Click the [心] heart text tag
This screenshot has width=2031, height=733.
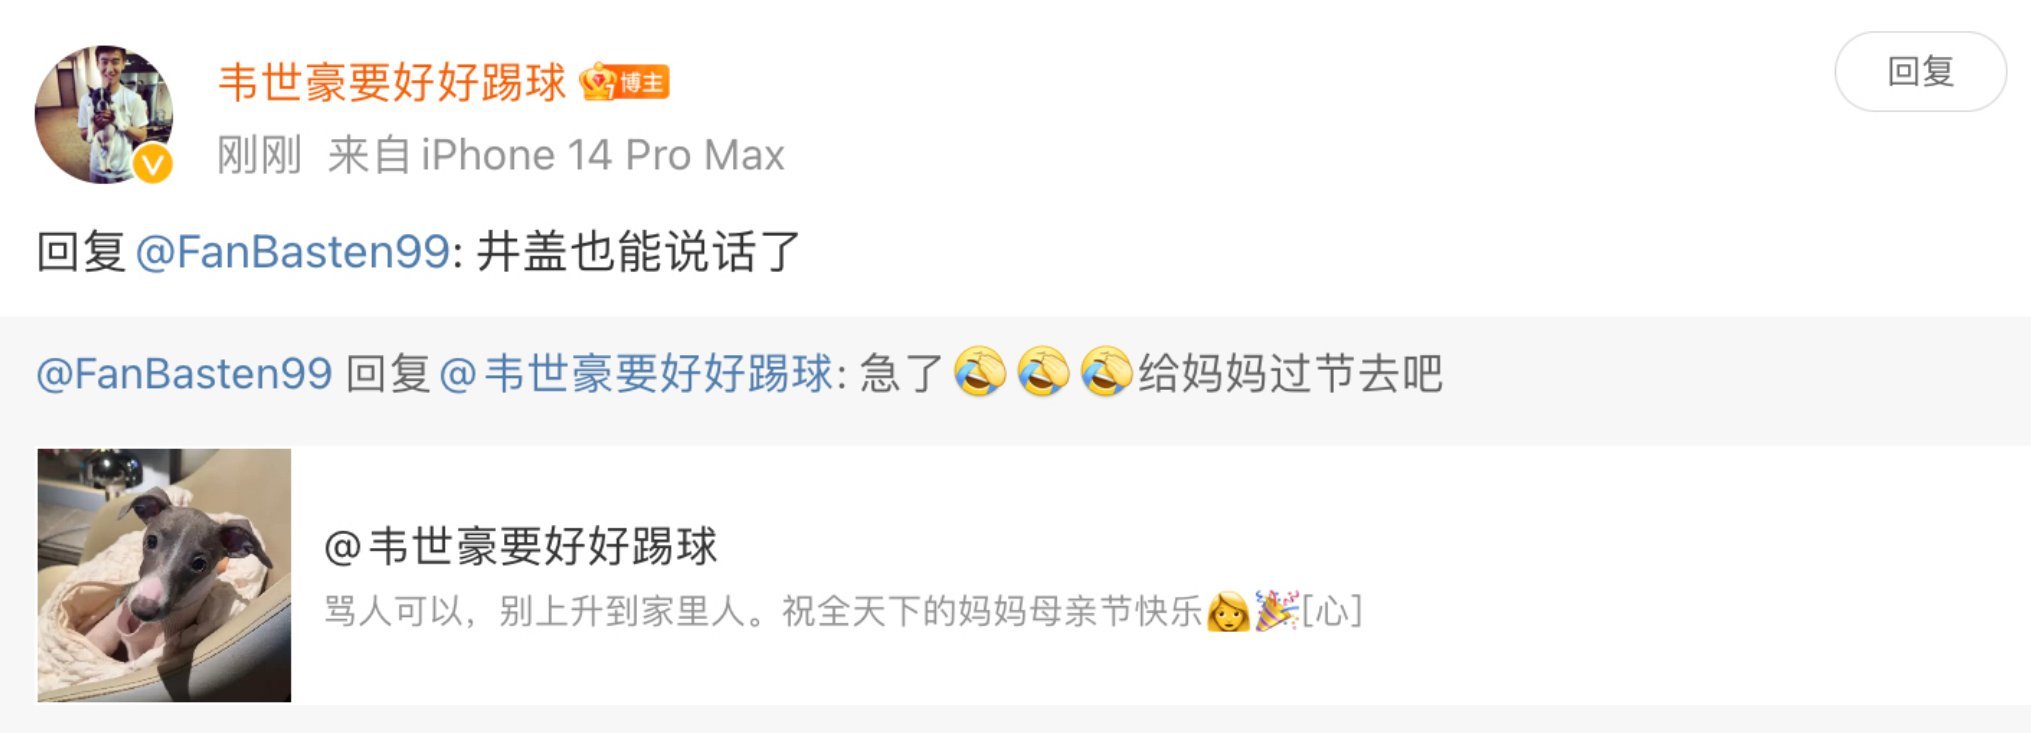[x=1332, y=610]
